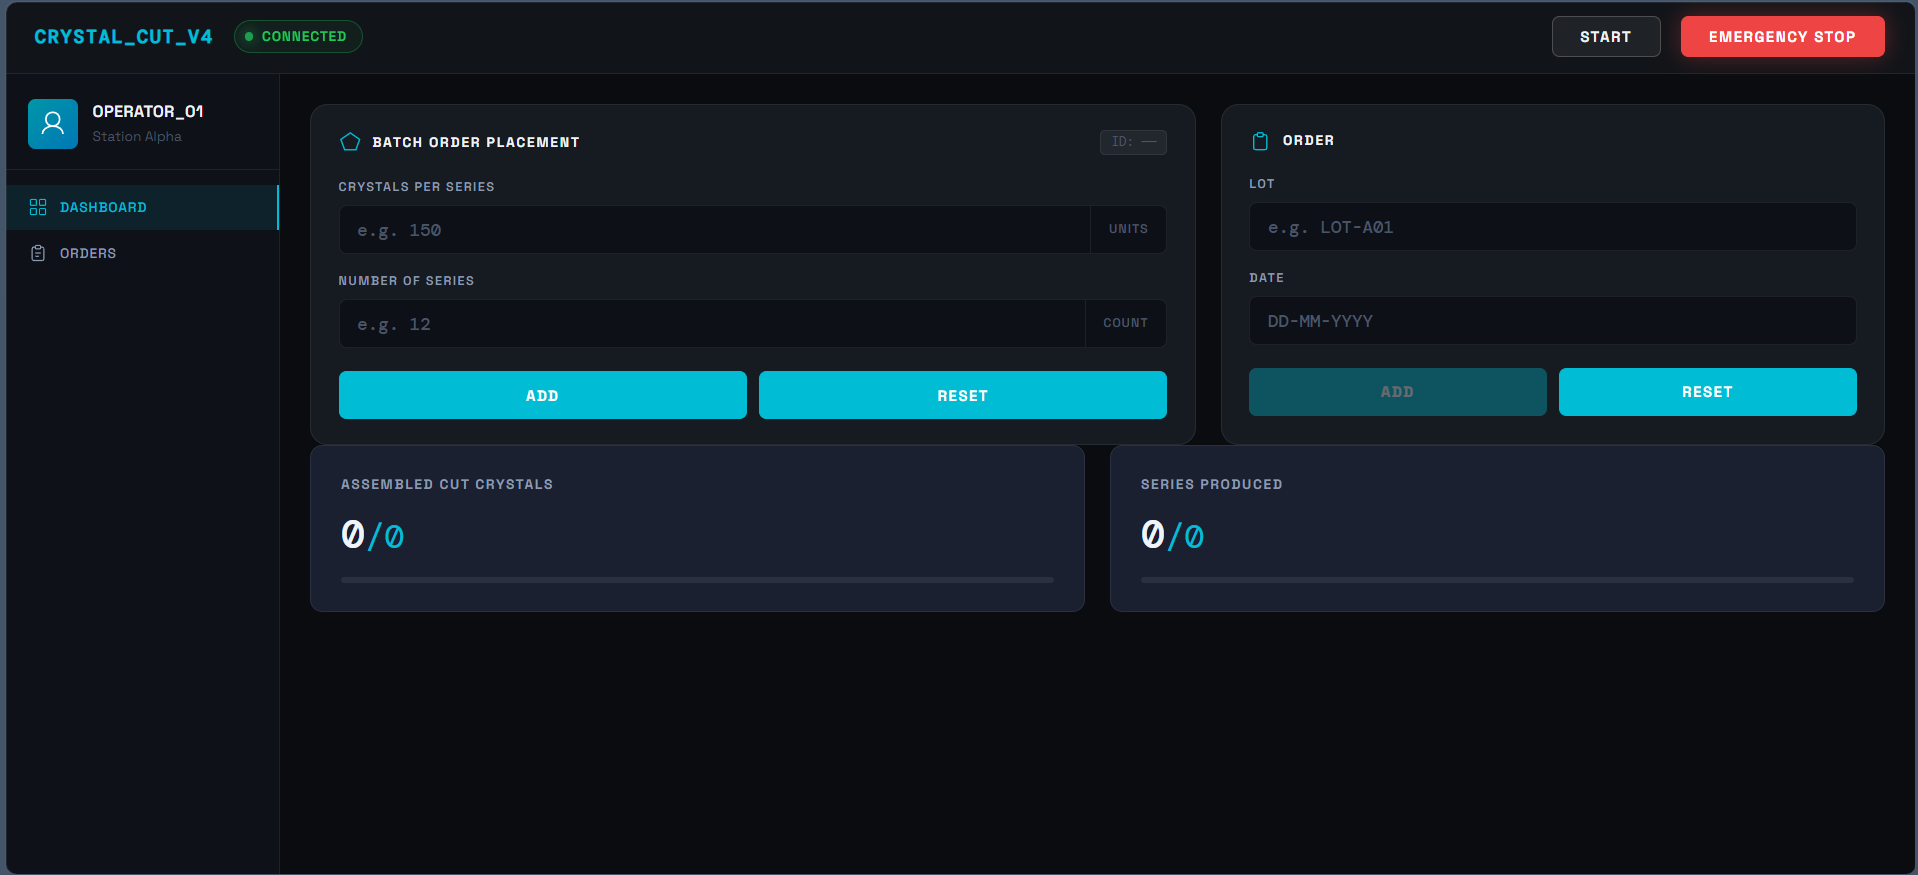Screen dimensions: 1918x875
Task: Click the green connected status dot
Action: [x=249, y=37]
